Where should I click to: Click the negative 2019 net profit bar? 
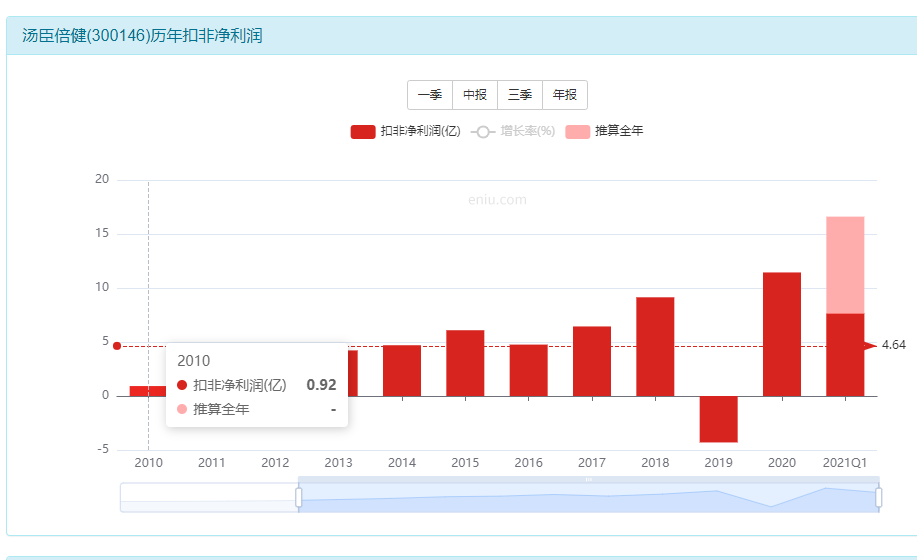[718, 419]
